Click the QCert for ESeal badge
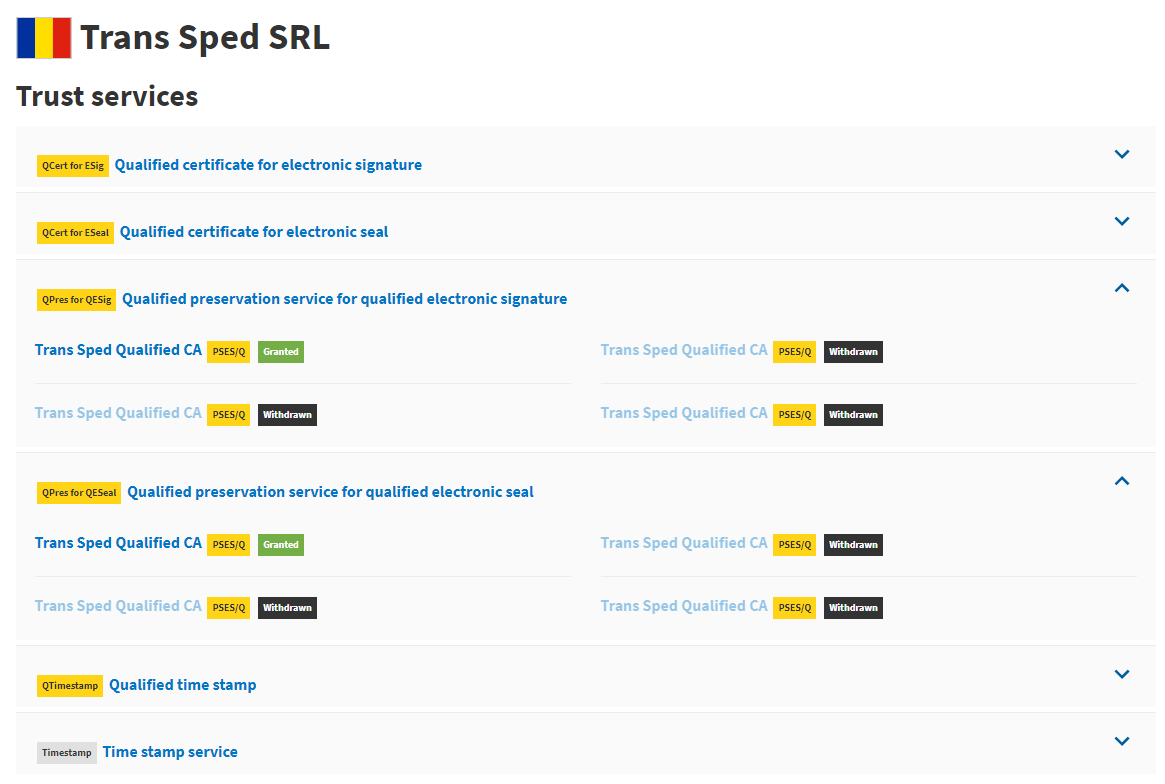 (76, 233)
